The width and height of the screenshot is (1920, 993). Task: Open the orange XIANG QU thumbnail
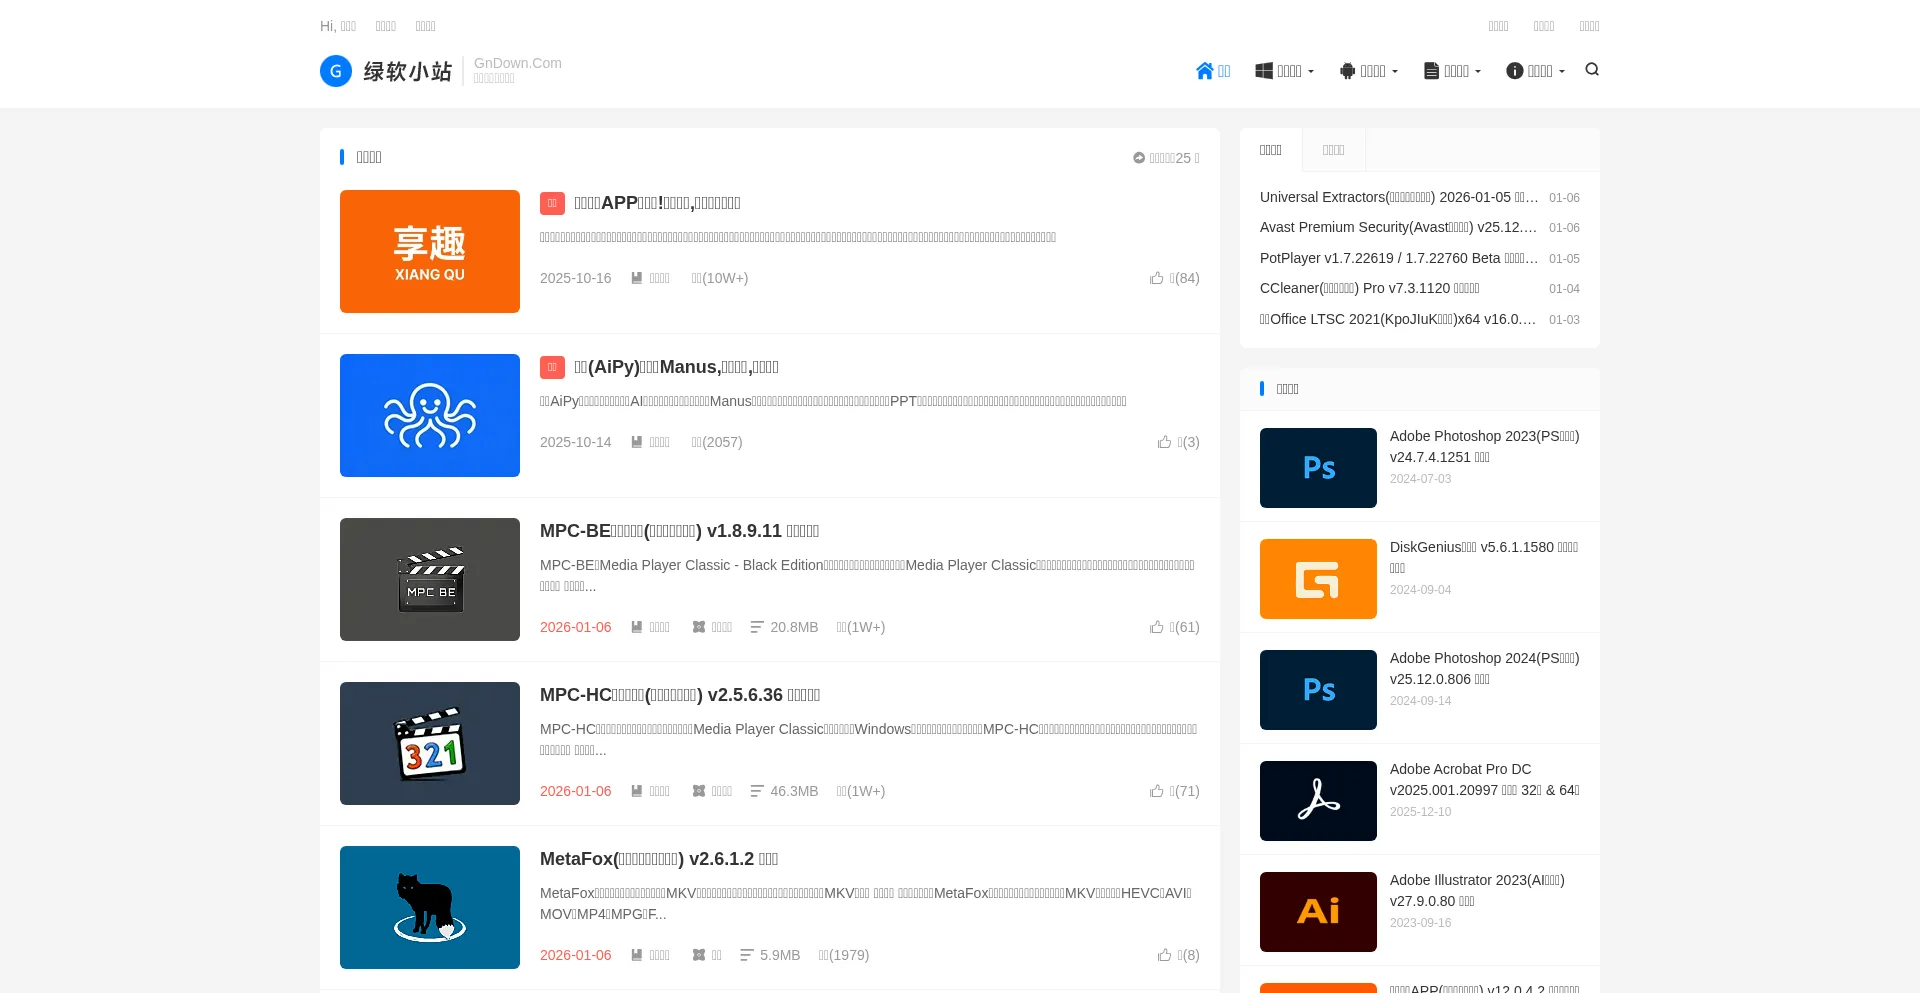(x=430, y=251)
